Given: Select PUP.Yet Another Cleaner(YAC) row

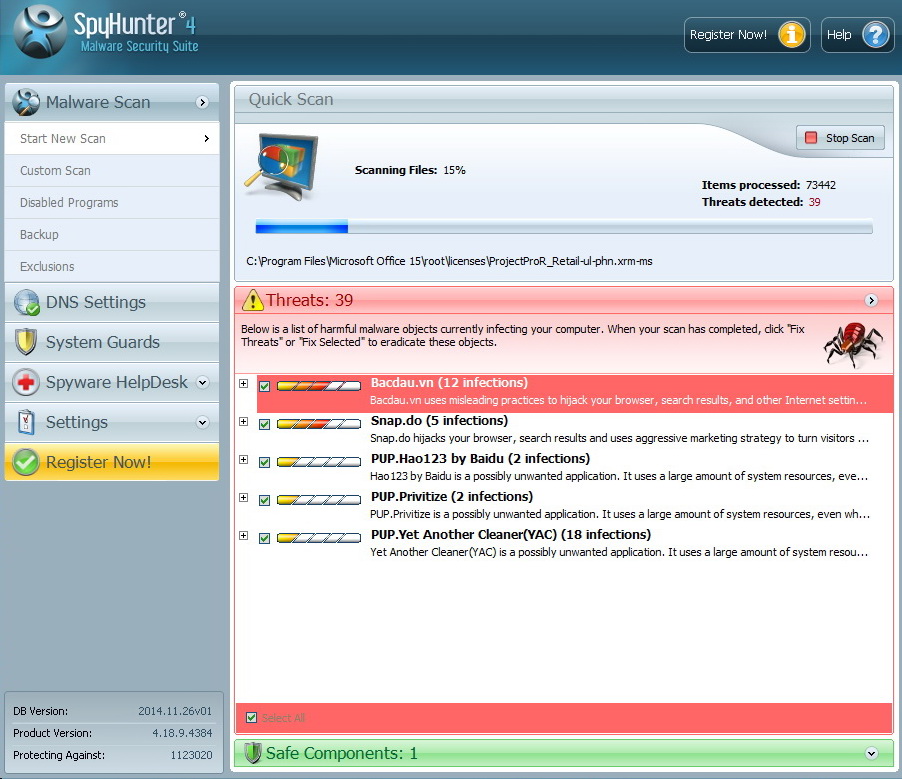Looking at the screenshot, I should [575, 544].
